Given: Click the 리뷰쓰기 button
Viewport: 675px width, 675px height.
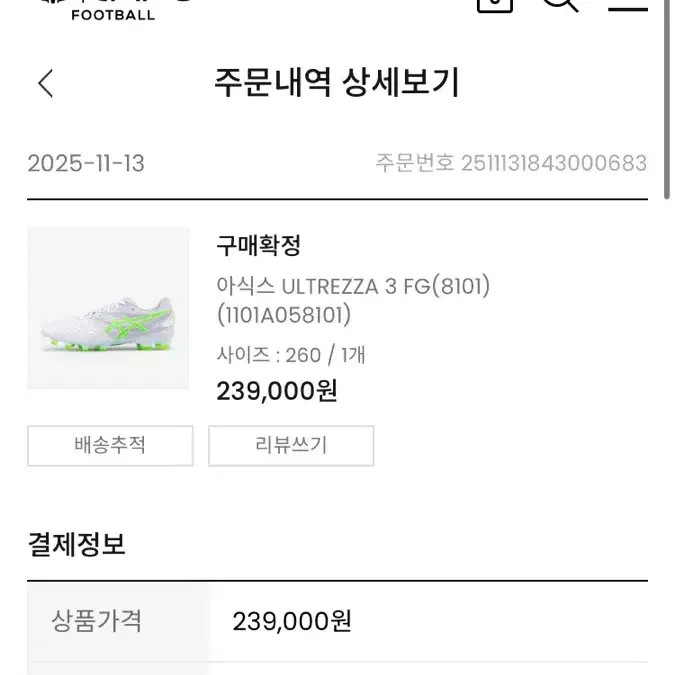Looking at the screenshot, I should click(291, 445).
